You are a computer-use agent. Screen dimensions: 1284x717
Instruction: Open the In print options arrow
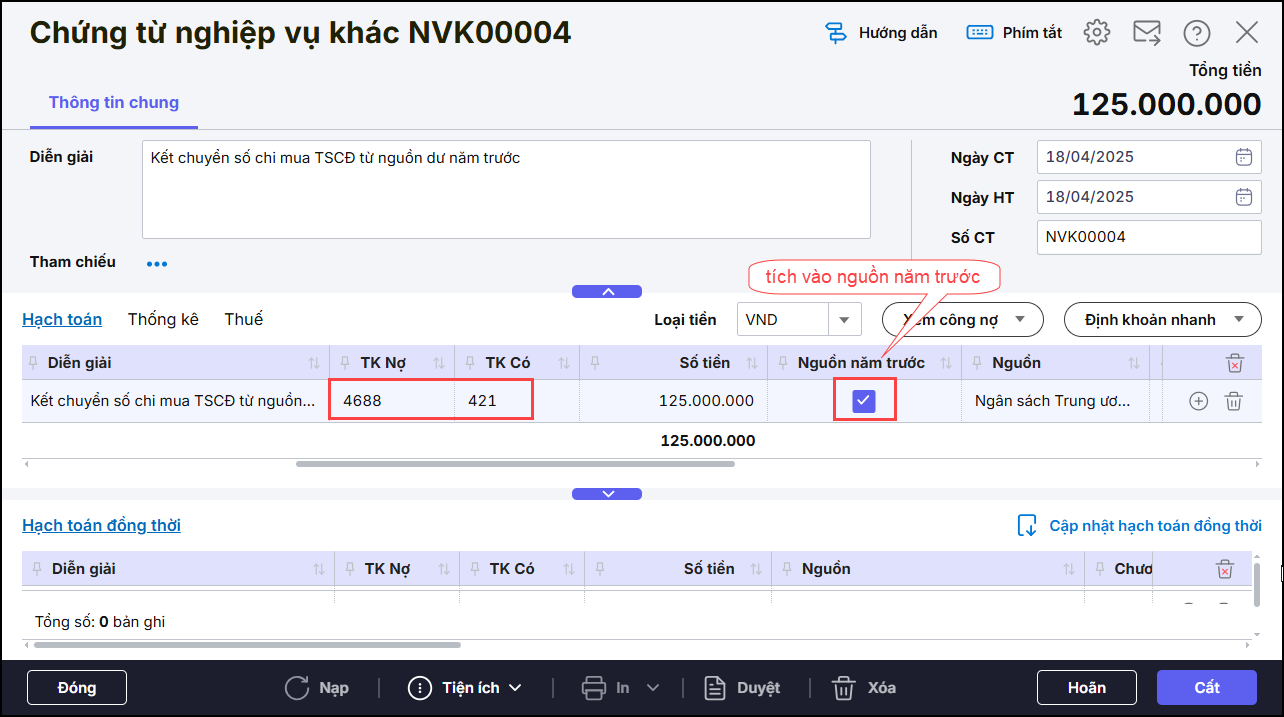[x=653, y=688]
